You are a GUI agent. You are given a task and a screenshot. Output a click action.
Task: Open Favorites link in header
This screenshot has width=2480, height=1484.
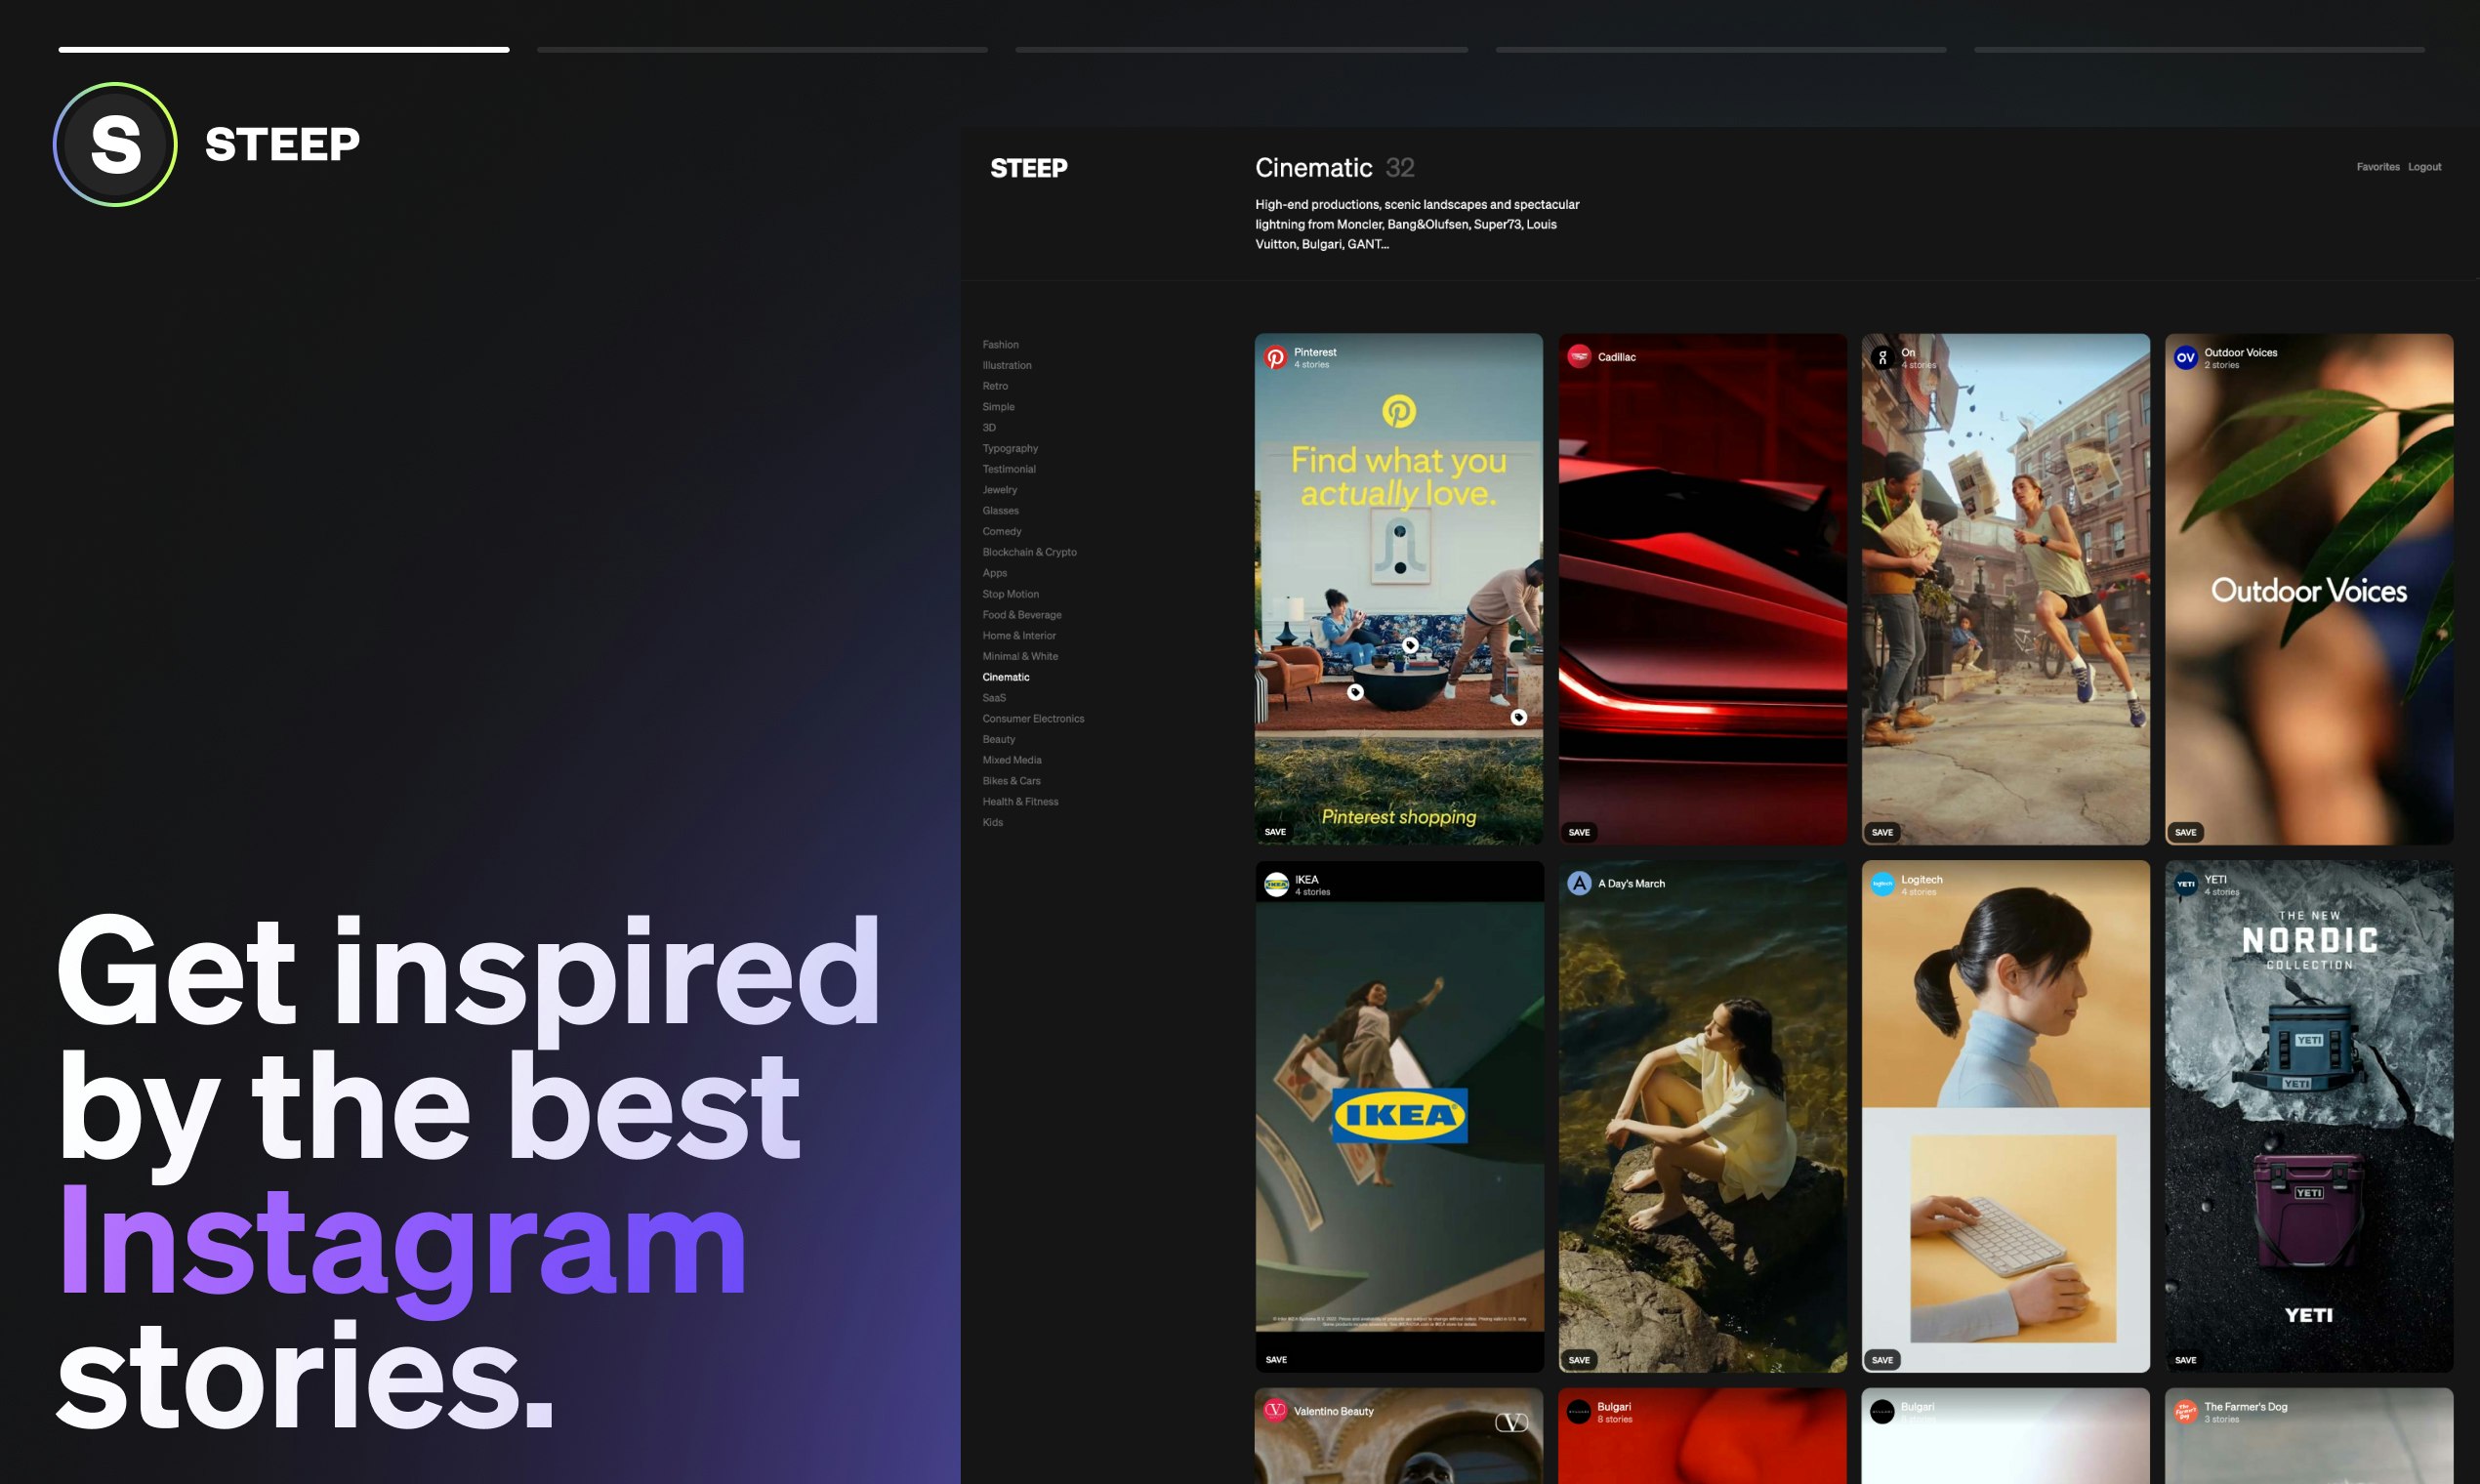[2377, 167]
